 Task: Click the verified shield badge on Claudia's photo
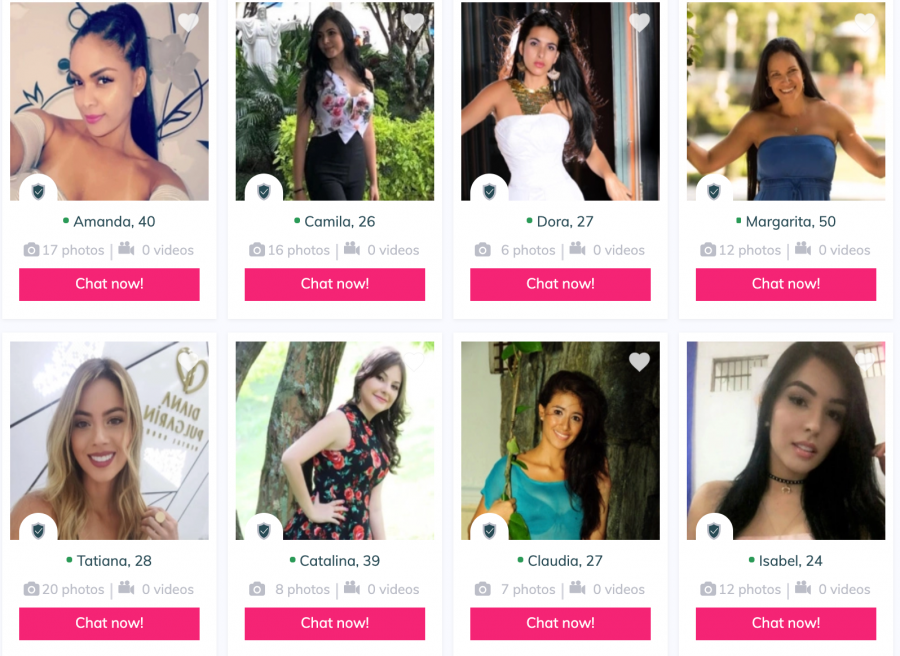489,530
